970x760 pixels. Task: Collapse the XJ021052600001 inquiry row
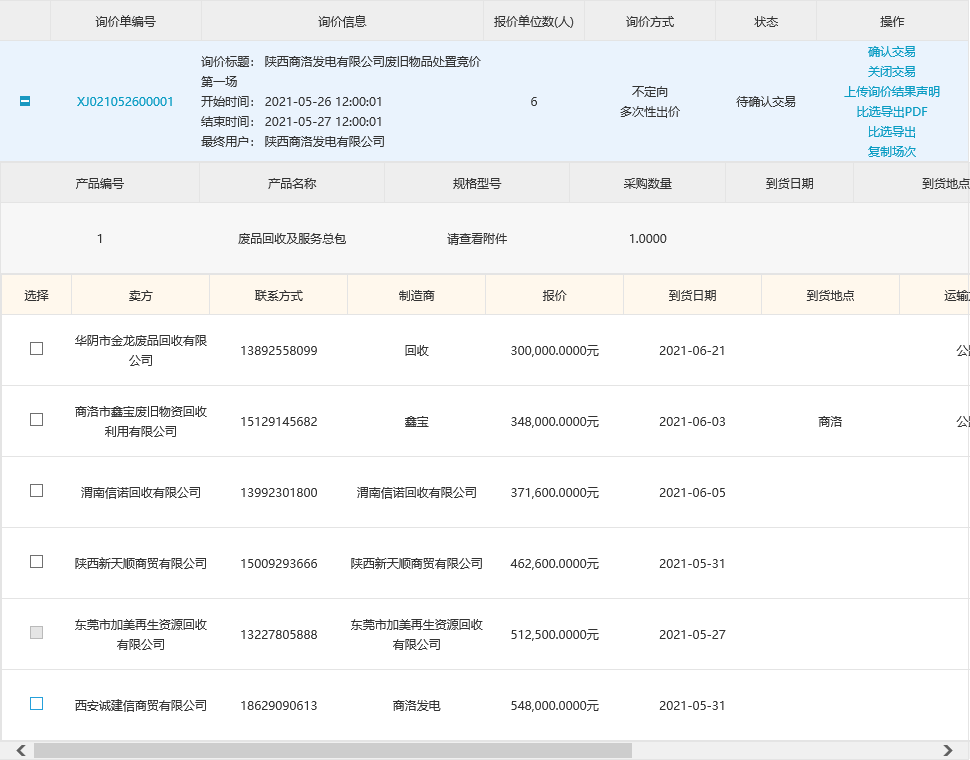[25, 102]
